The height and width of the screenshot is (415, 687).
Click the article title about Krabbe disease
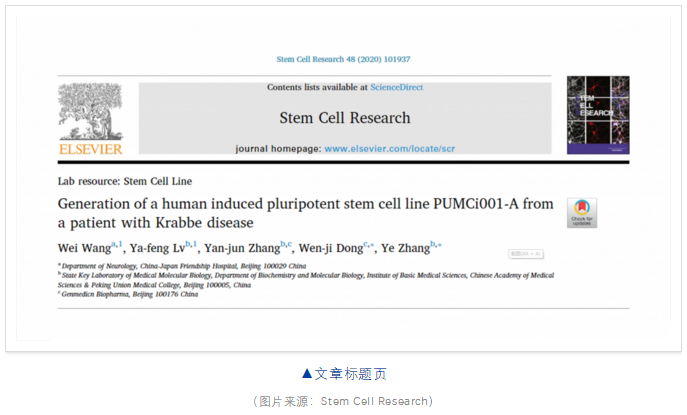(305, 213)
